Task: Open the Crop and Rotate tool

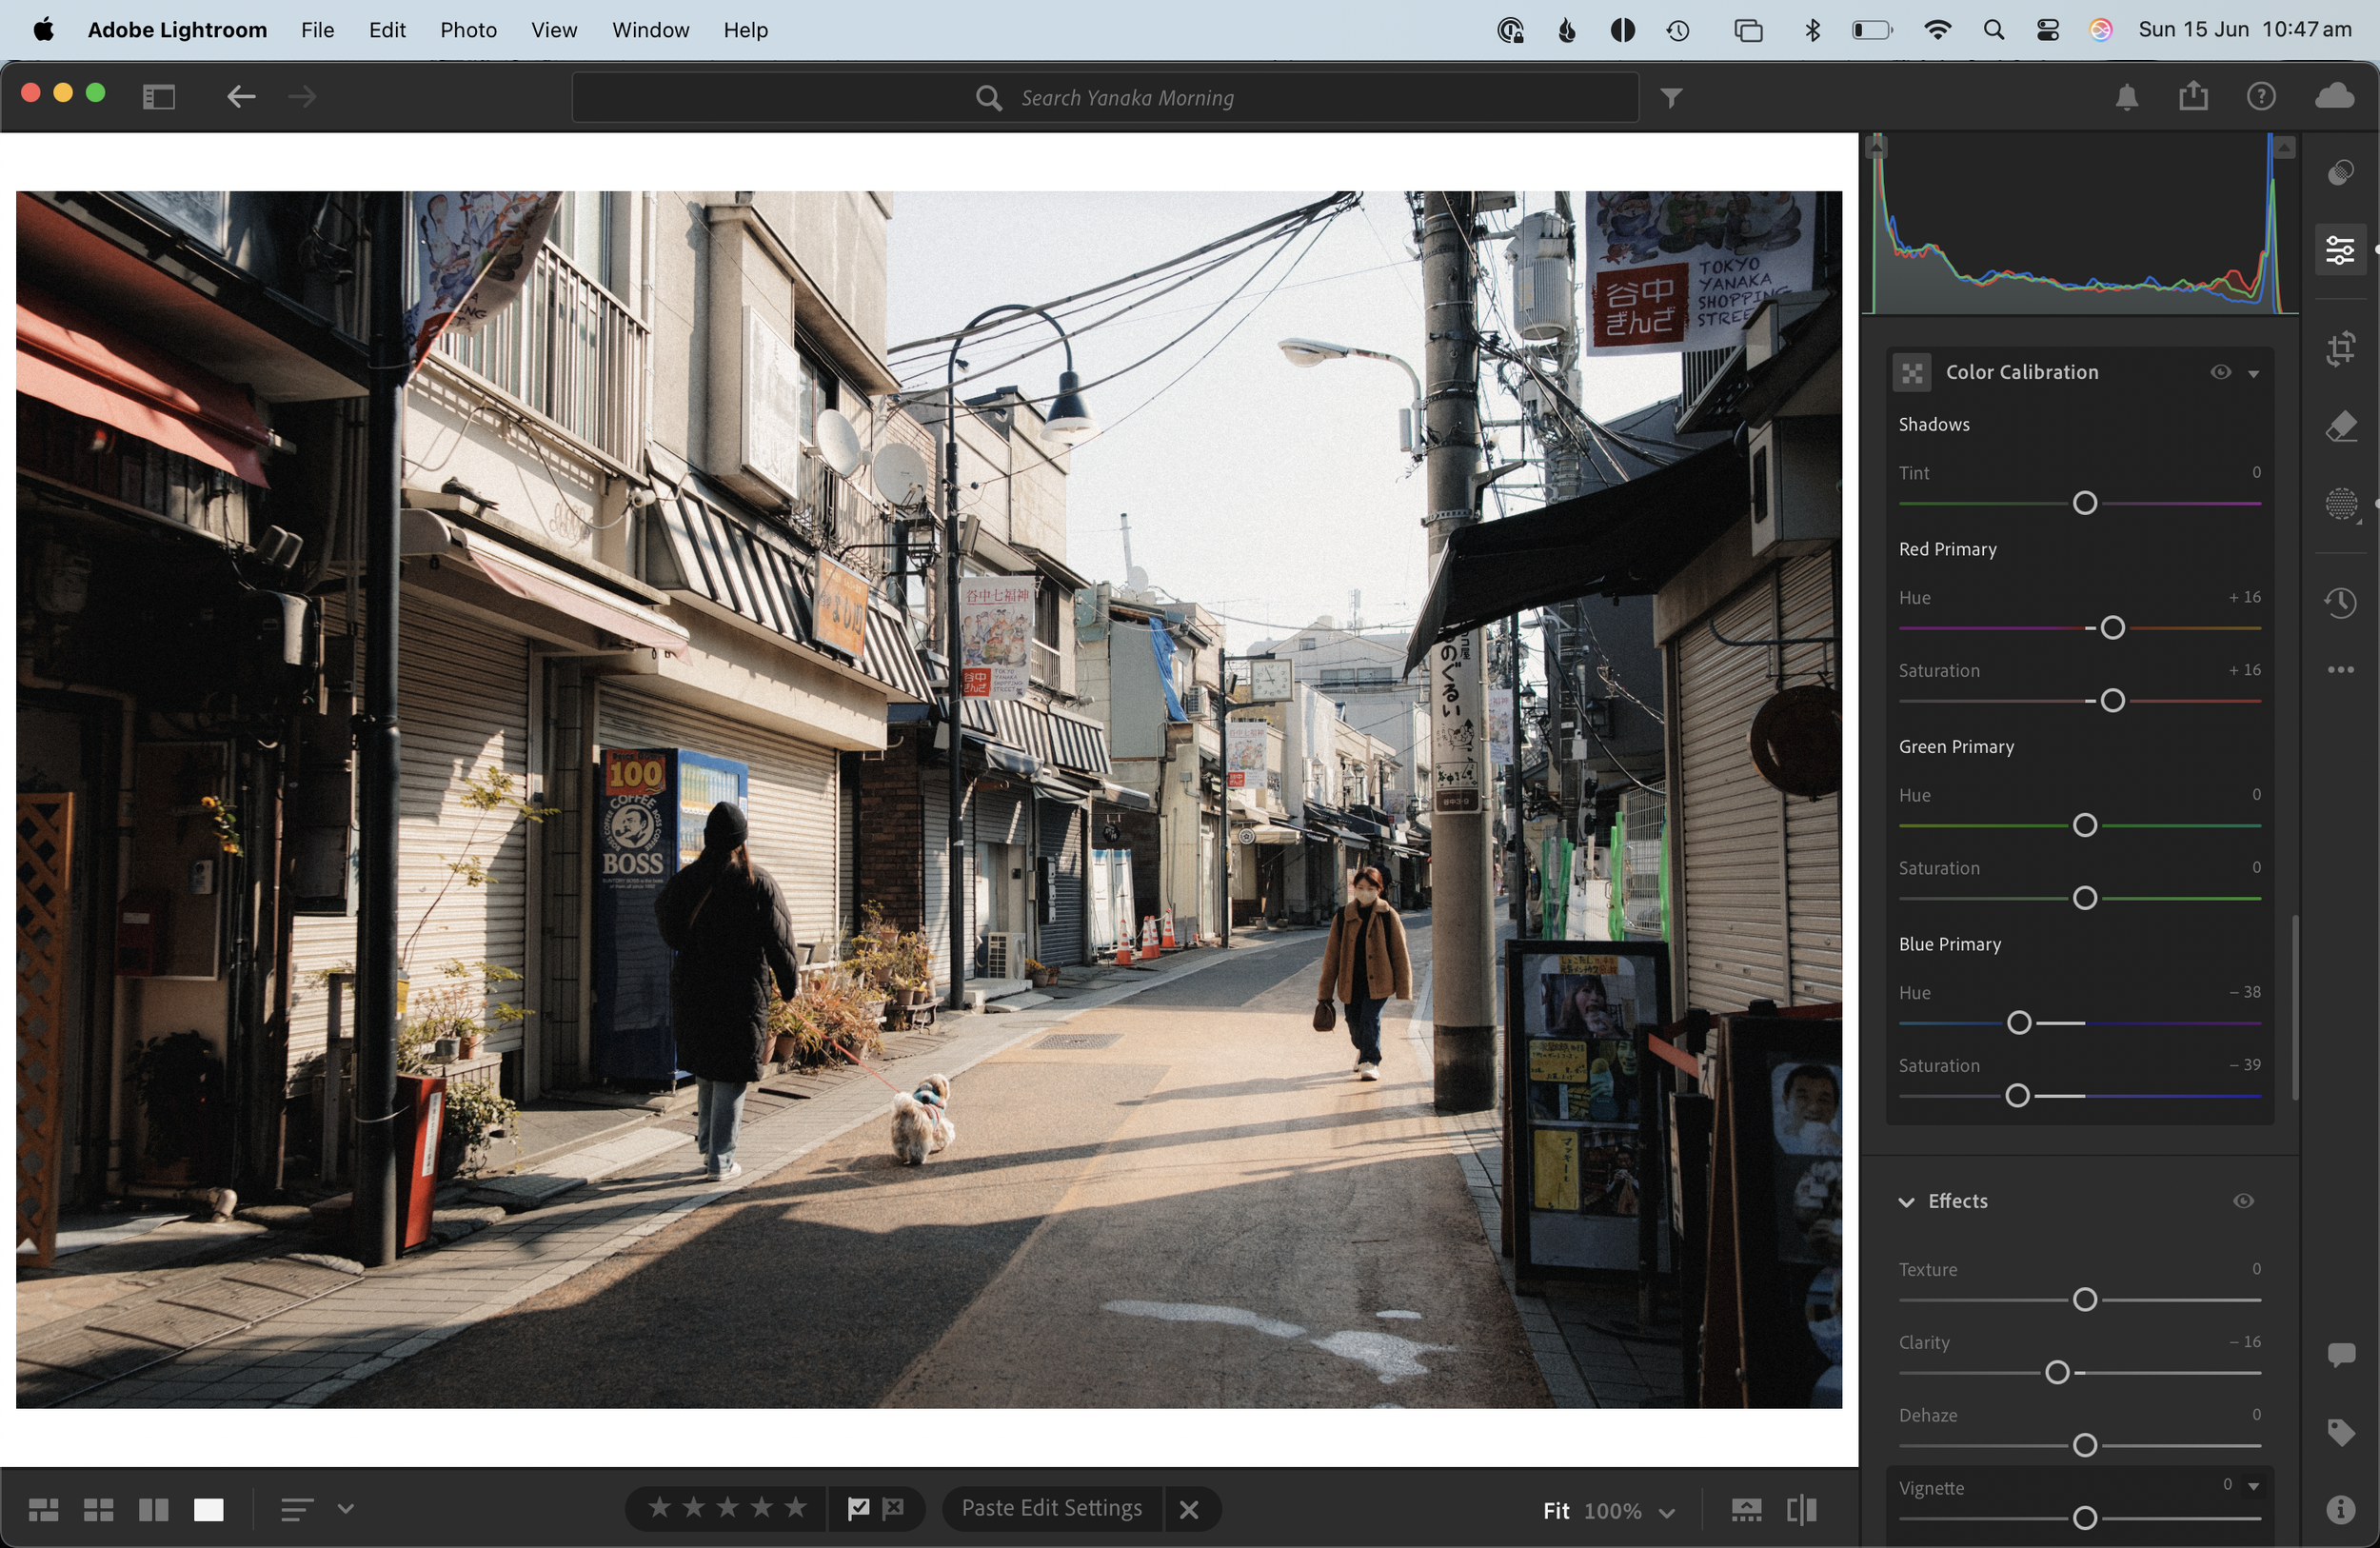Action: [2340, 349]
